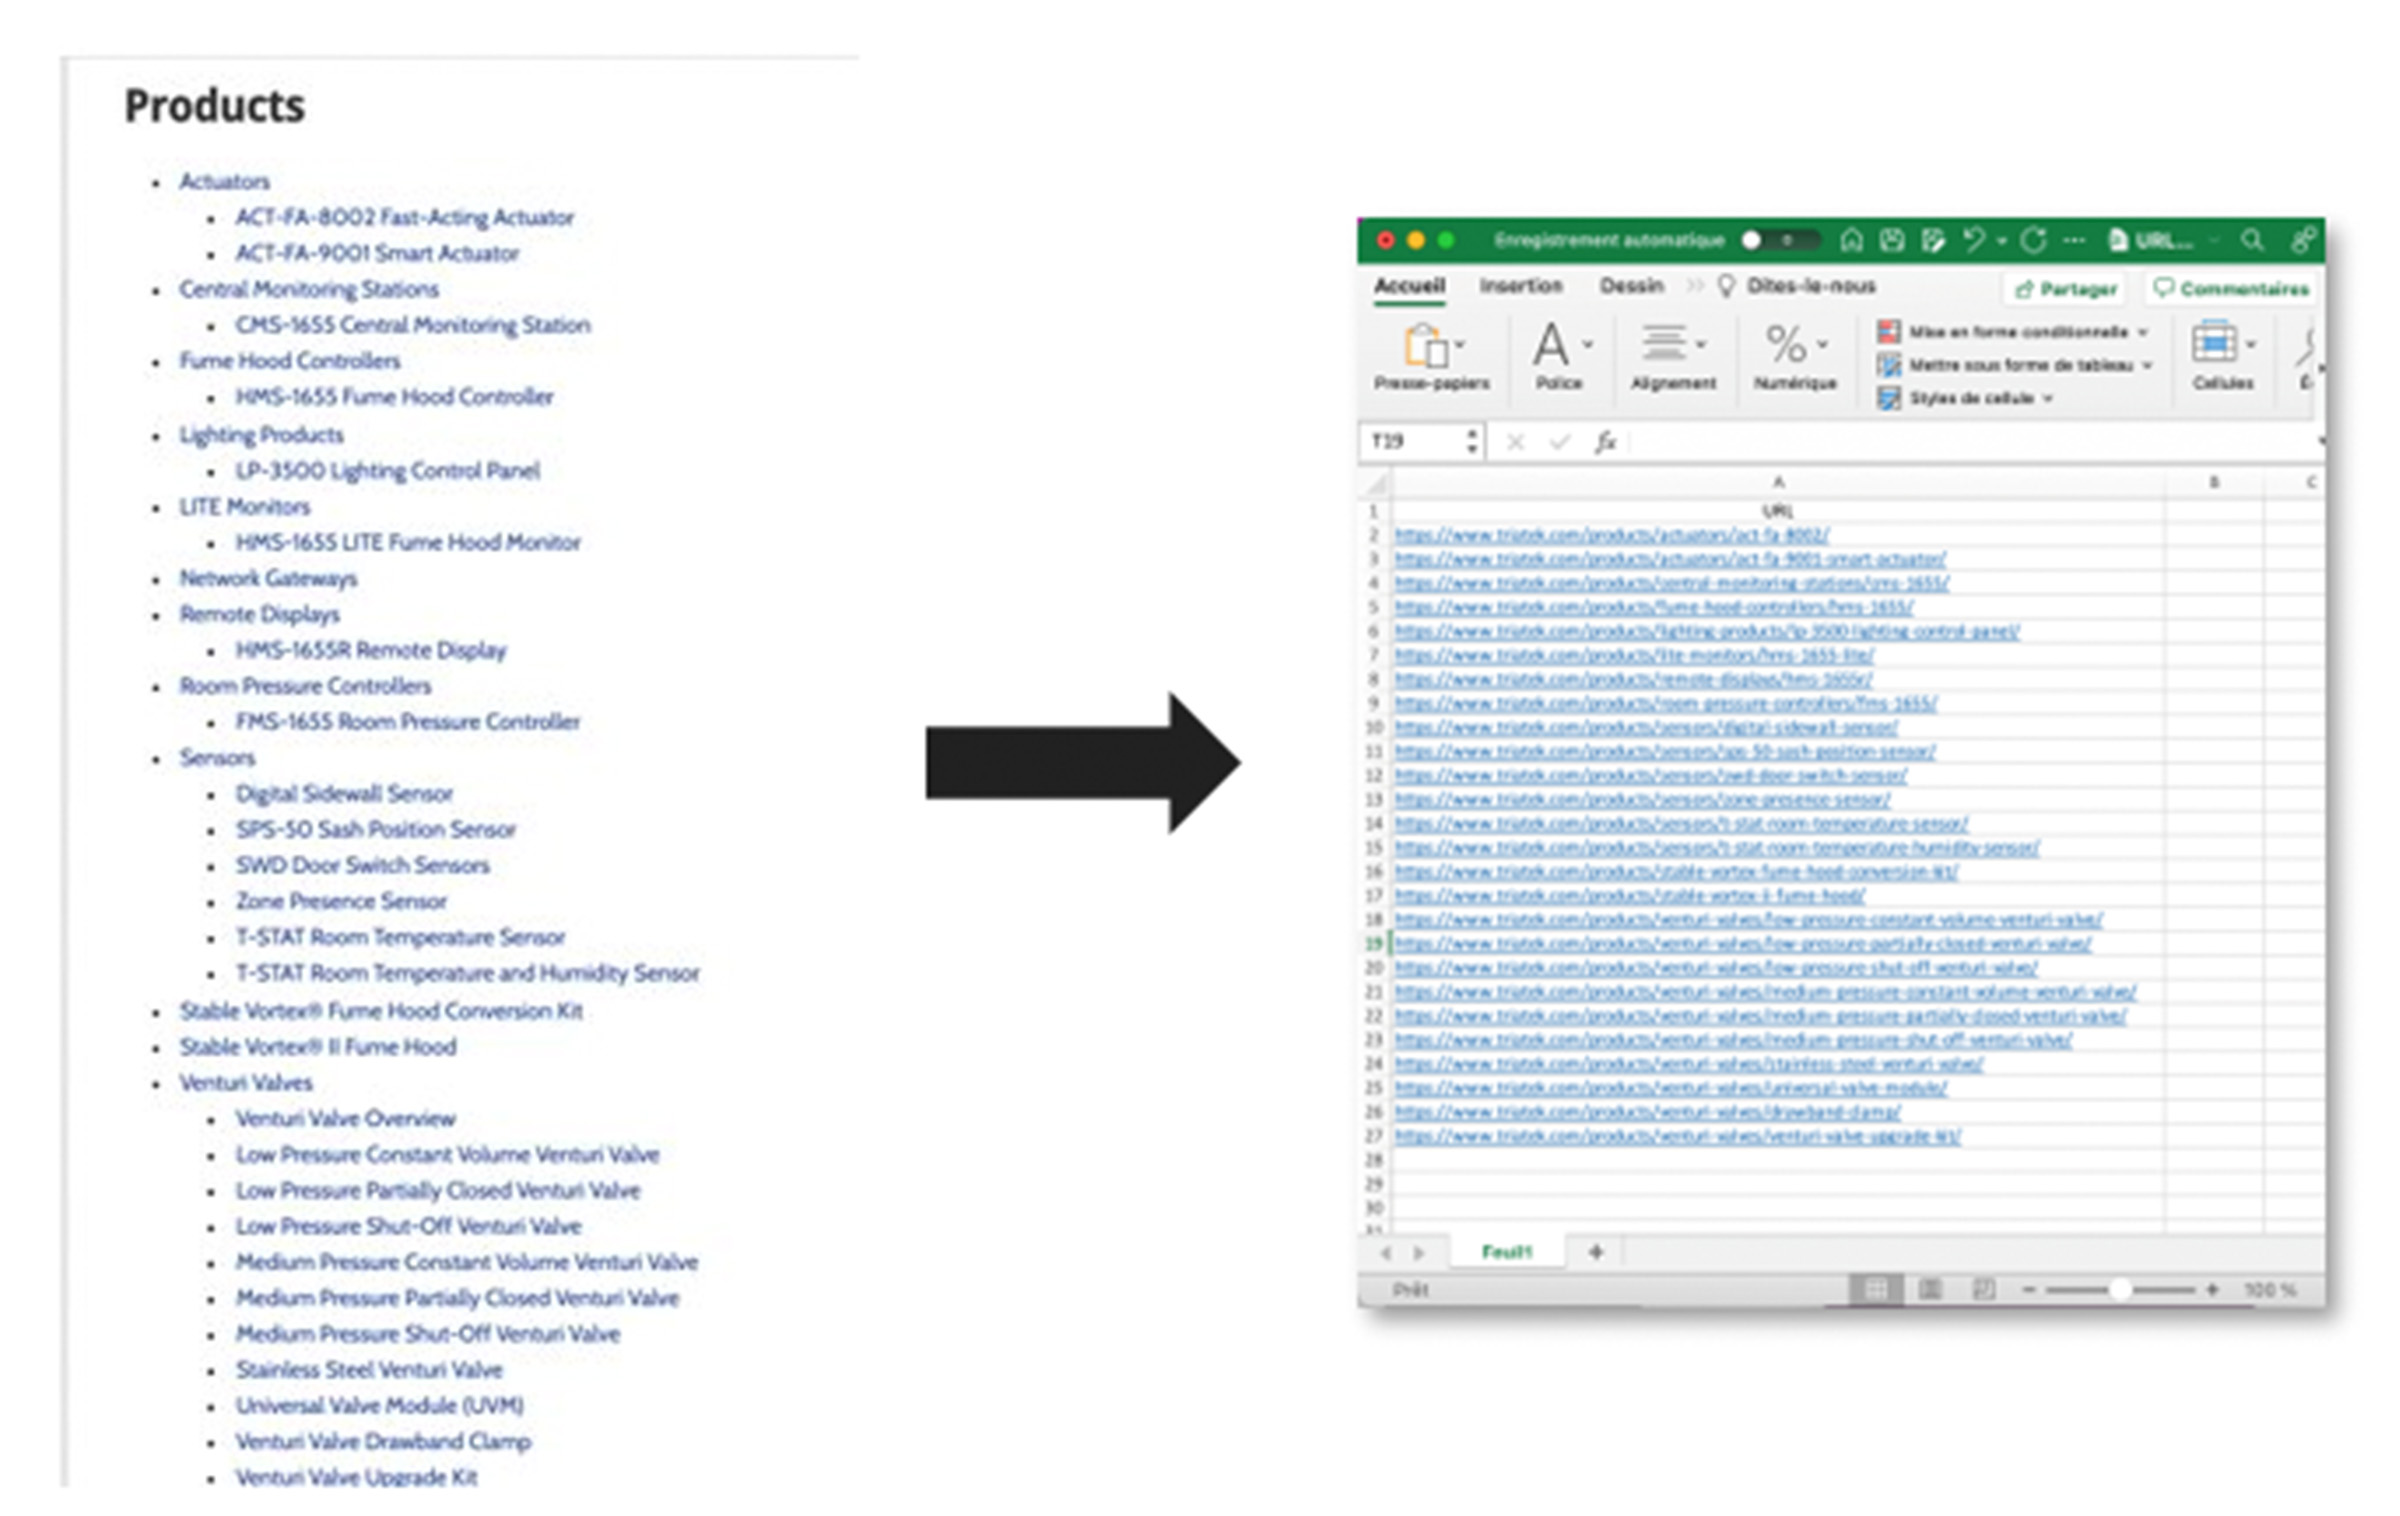Expand the Police dropdown arrow

1588,344
